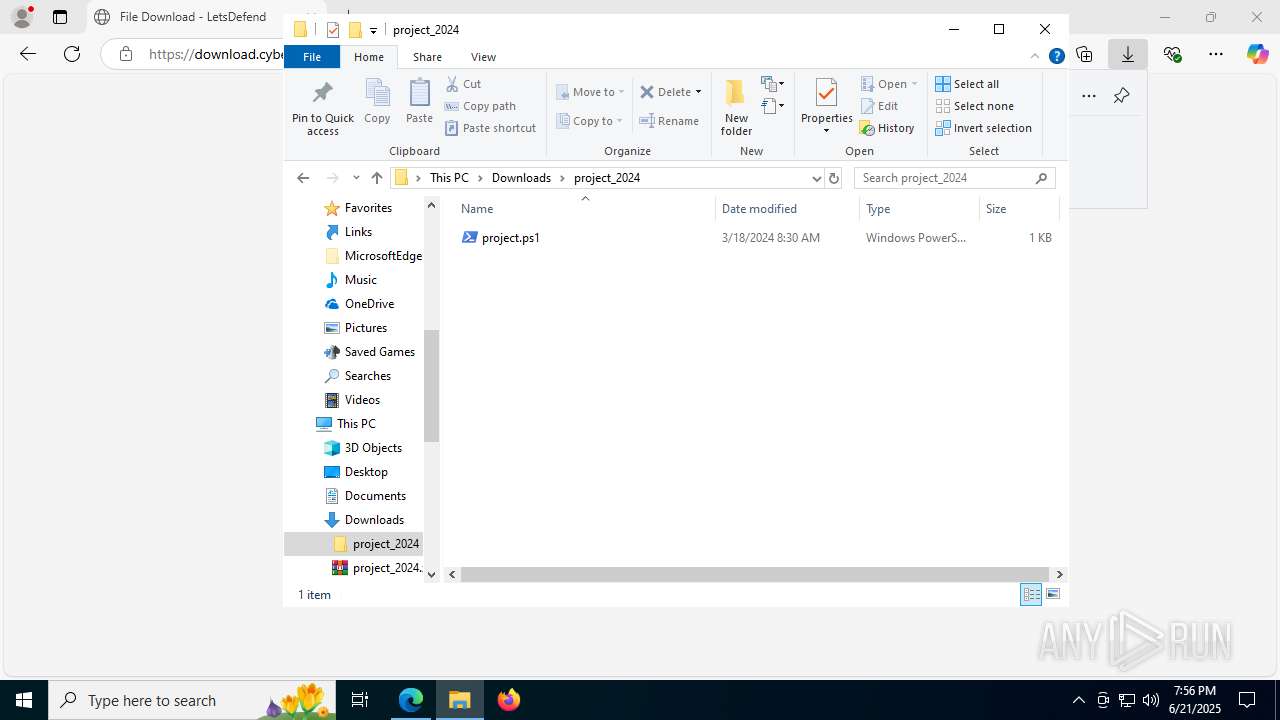Viewport: 1280px width, 720px height.
Task: Open the Copy to dropdown
Action: (x=590, y=121)
